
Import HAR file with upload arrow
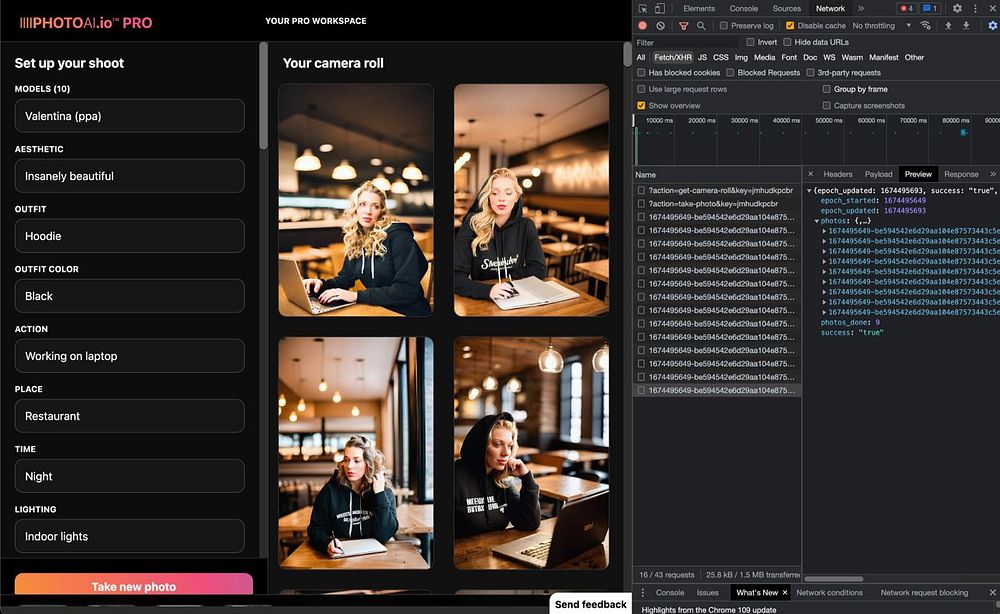(948, 26)
